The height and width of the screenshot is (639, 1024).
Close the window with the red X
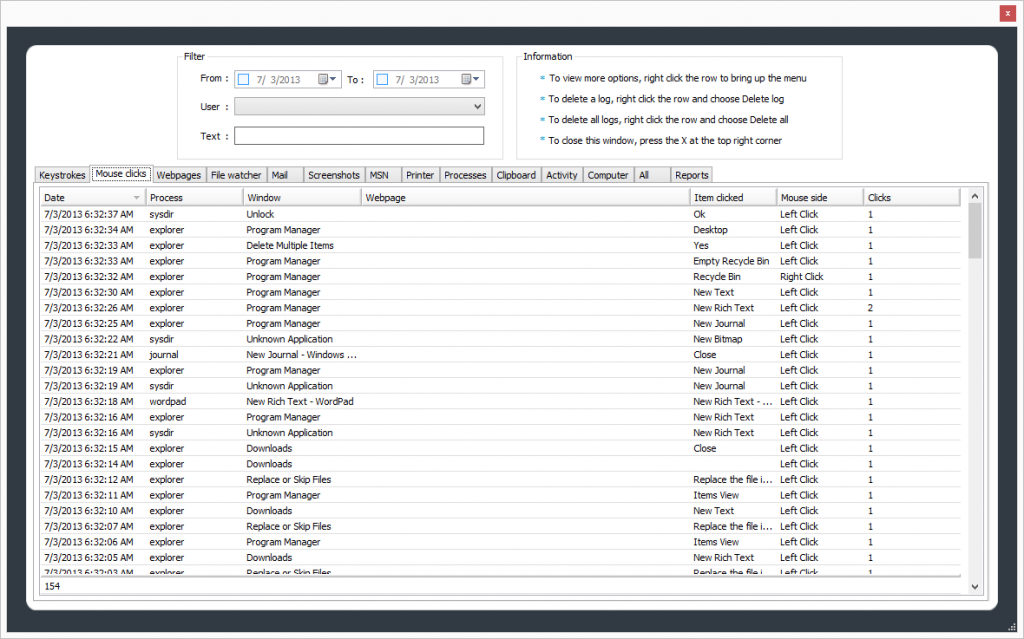coord(1007,14)
